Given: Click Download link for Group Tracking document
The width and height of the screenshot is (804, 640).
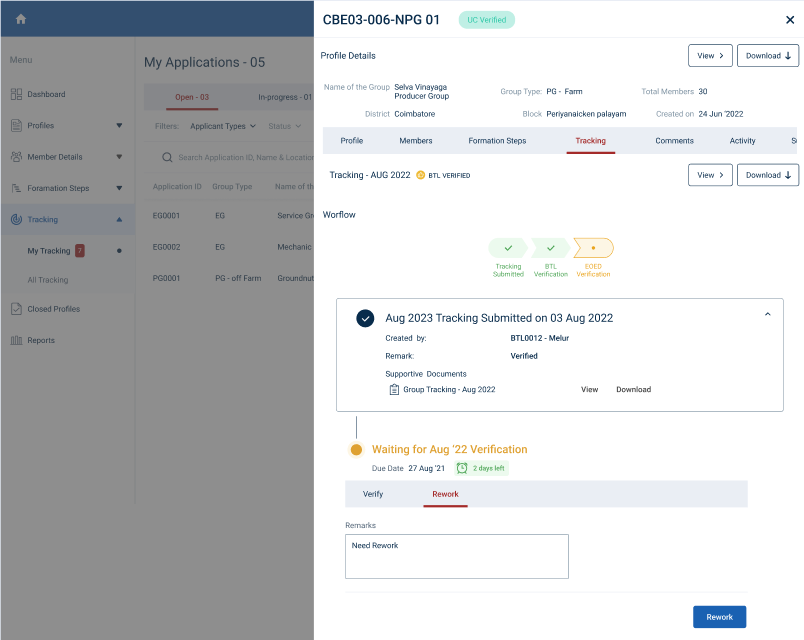Looking at the screenshot, I should click(633, 389).
